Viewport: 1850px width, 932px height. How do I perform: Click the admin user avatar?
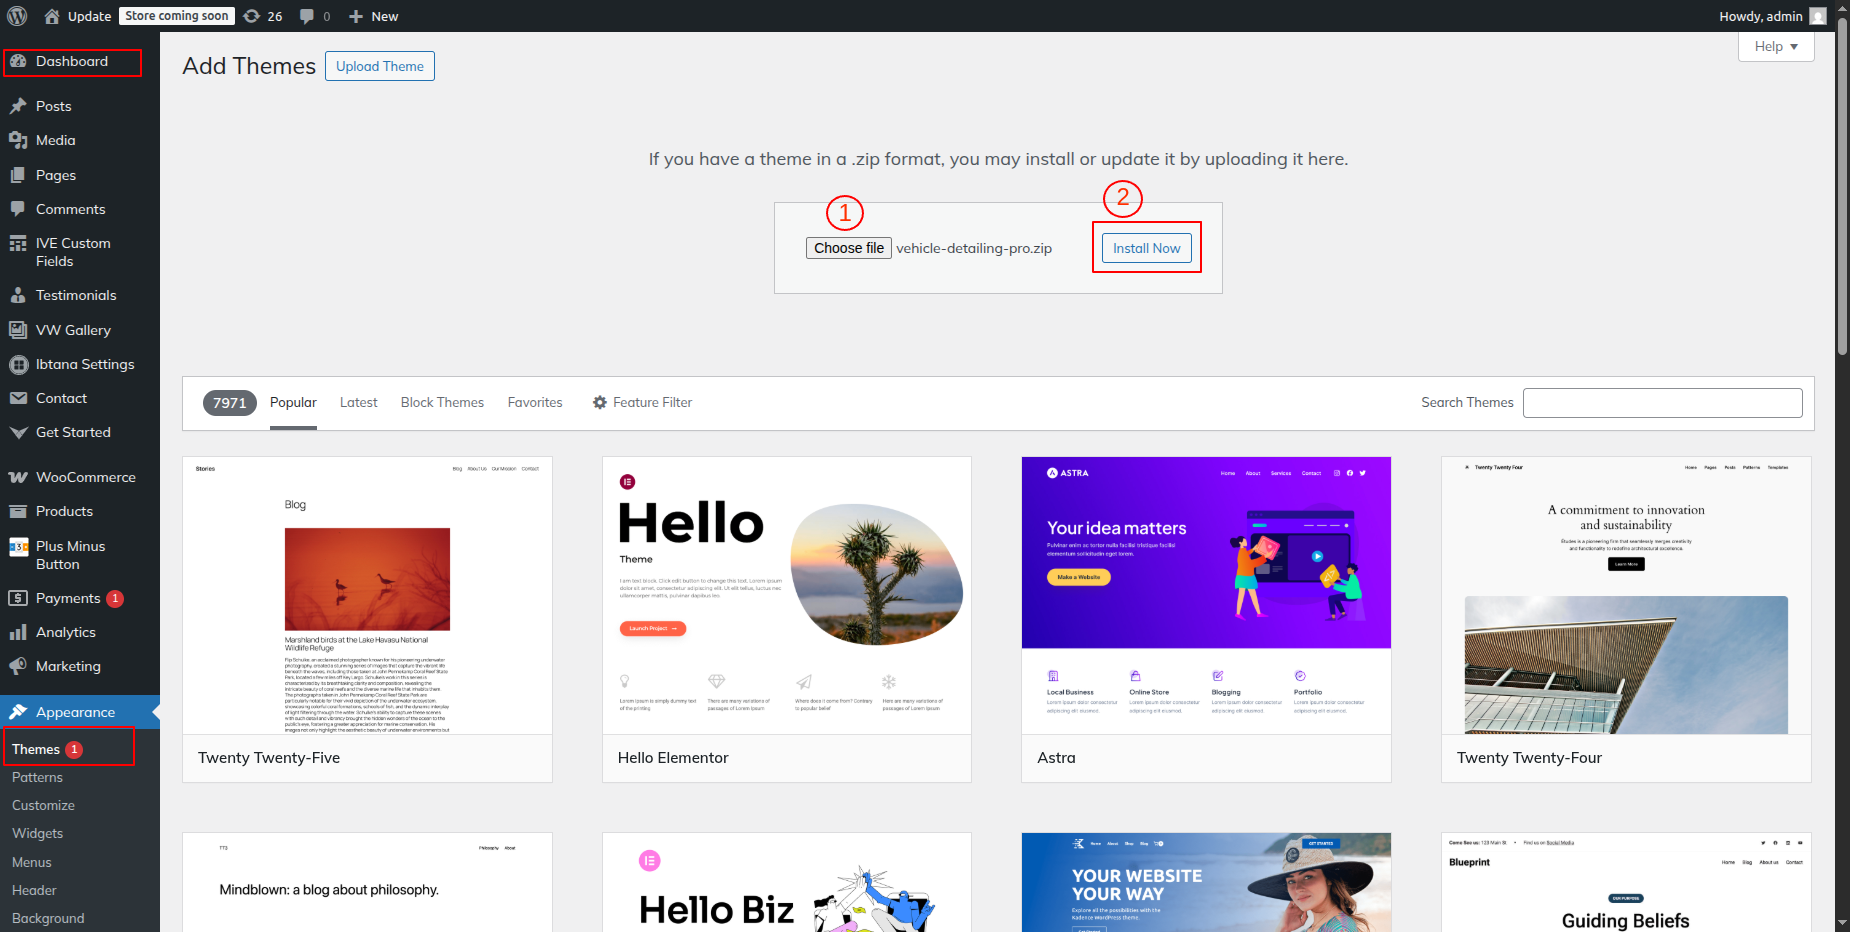[x=1817, y=16]
